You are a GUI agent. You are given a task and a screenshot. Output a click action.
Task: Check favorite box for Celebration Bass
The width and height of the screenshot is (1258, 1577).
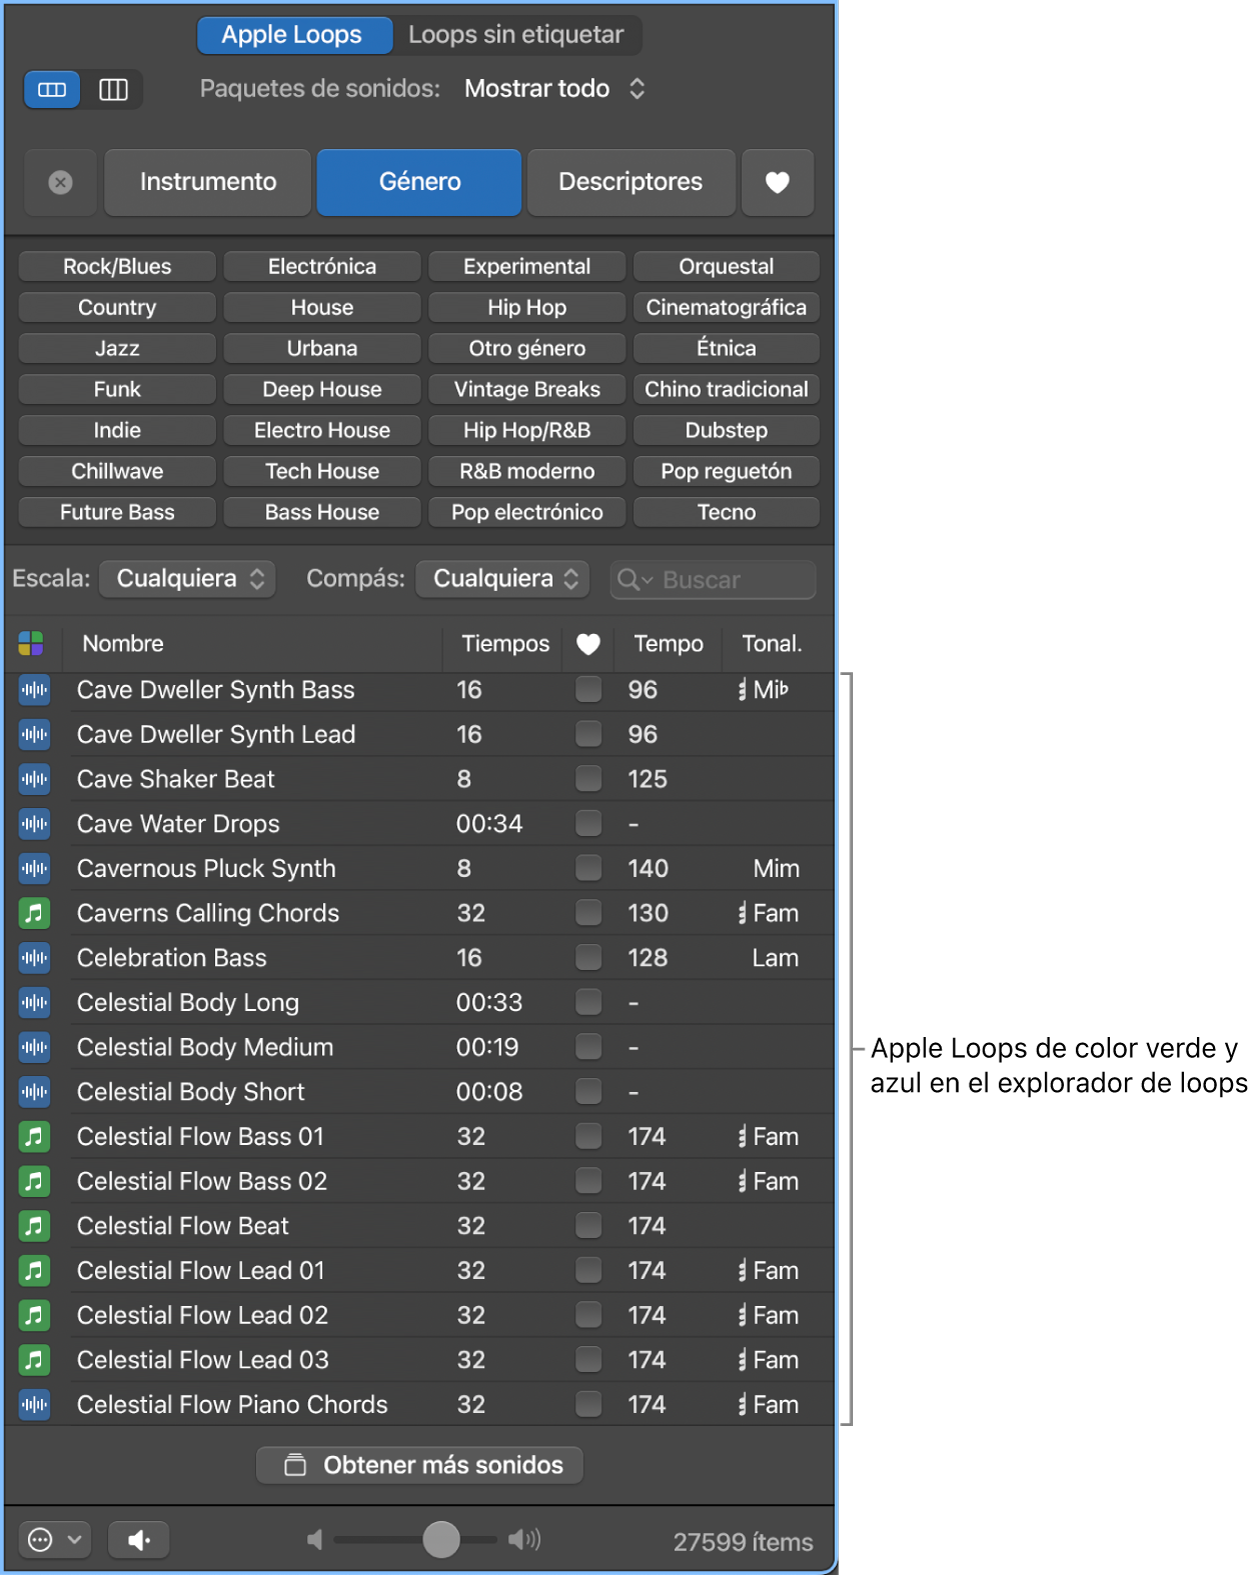(x=588, y=958)
